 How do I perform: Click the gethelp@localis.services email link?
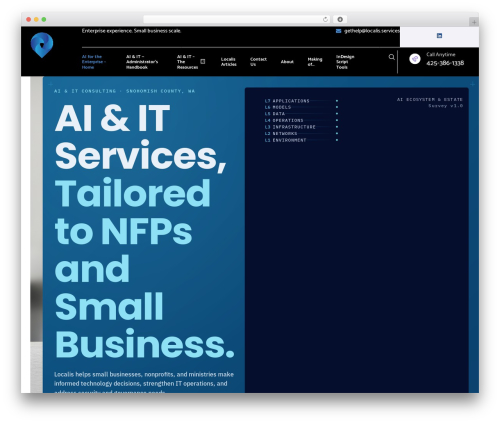point(372,31)
